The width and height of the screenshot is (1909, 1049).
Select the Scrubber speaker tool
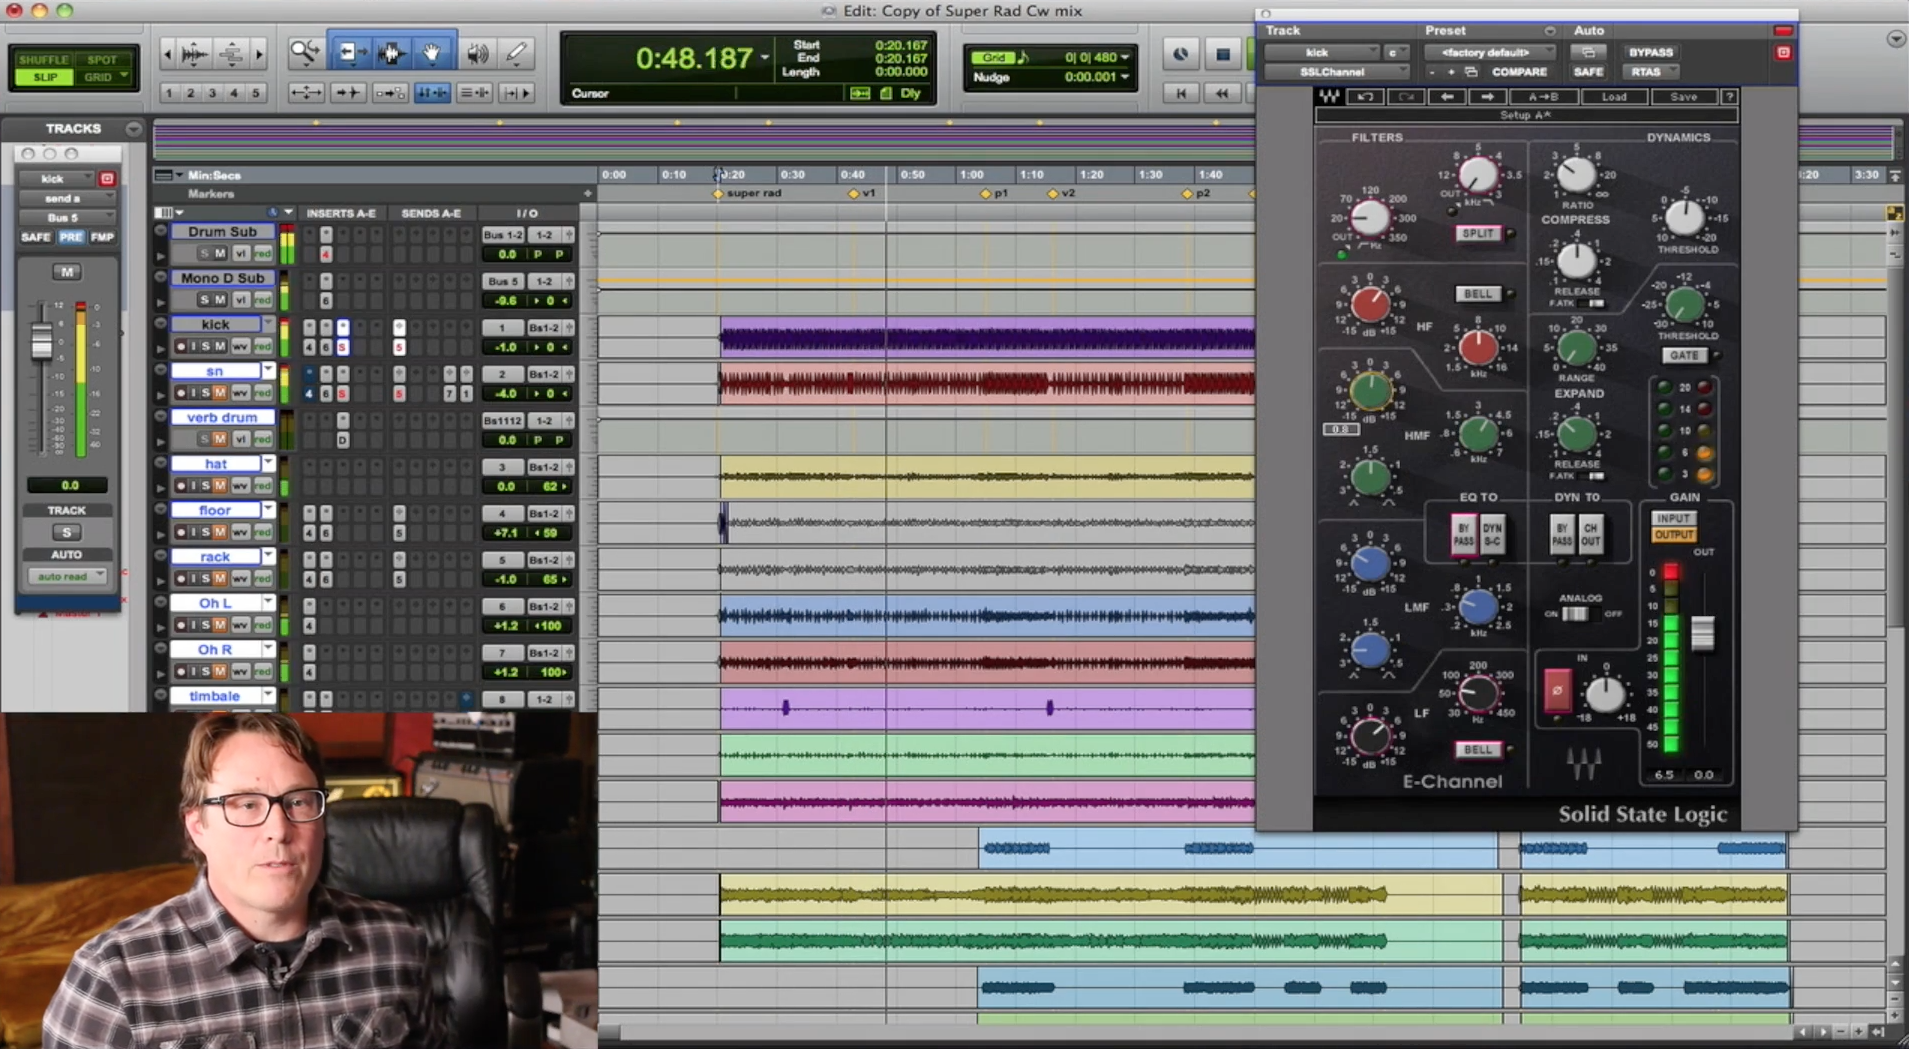[477, 52]
